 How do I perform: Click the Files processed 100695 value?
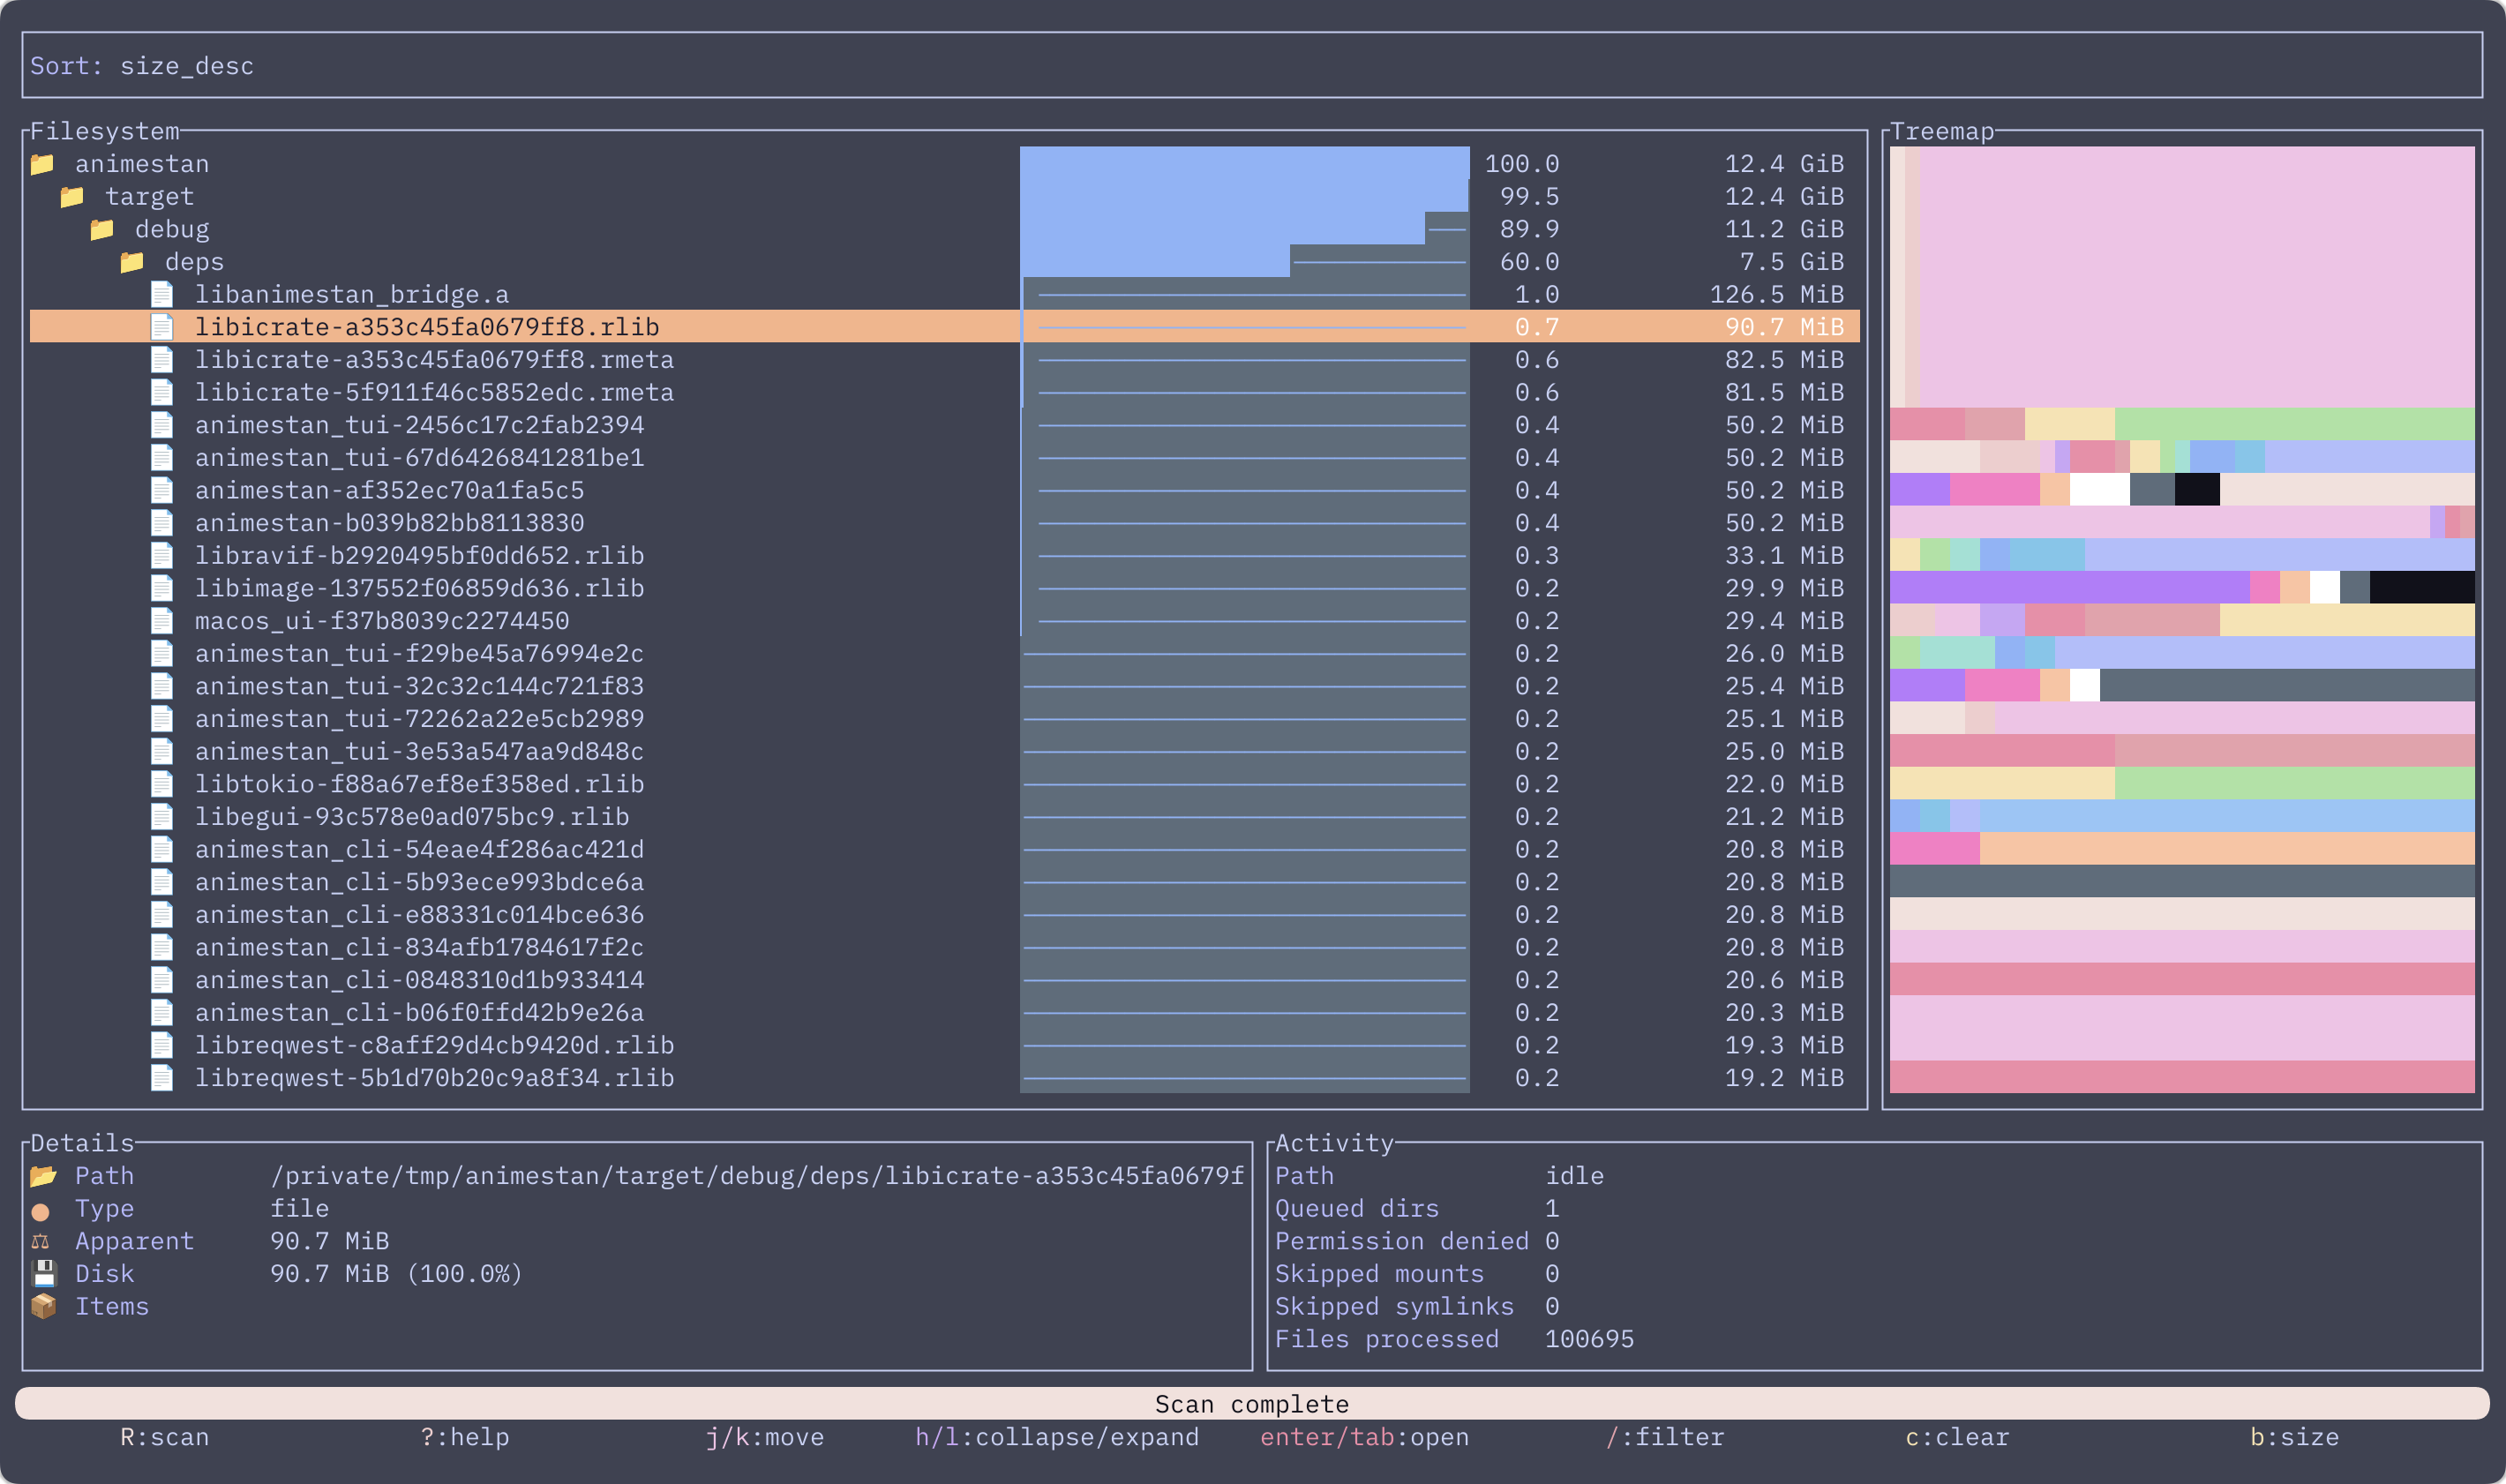1590,1340
